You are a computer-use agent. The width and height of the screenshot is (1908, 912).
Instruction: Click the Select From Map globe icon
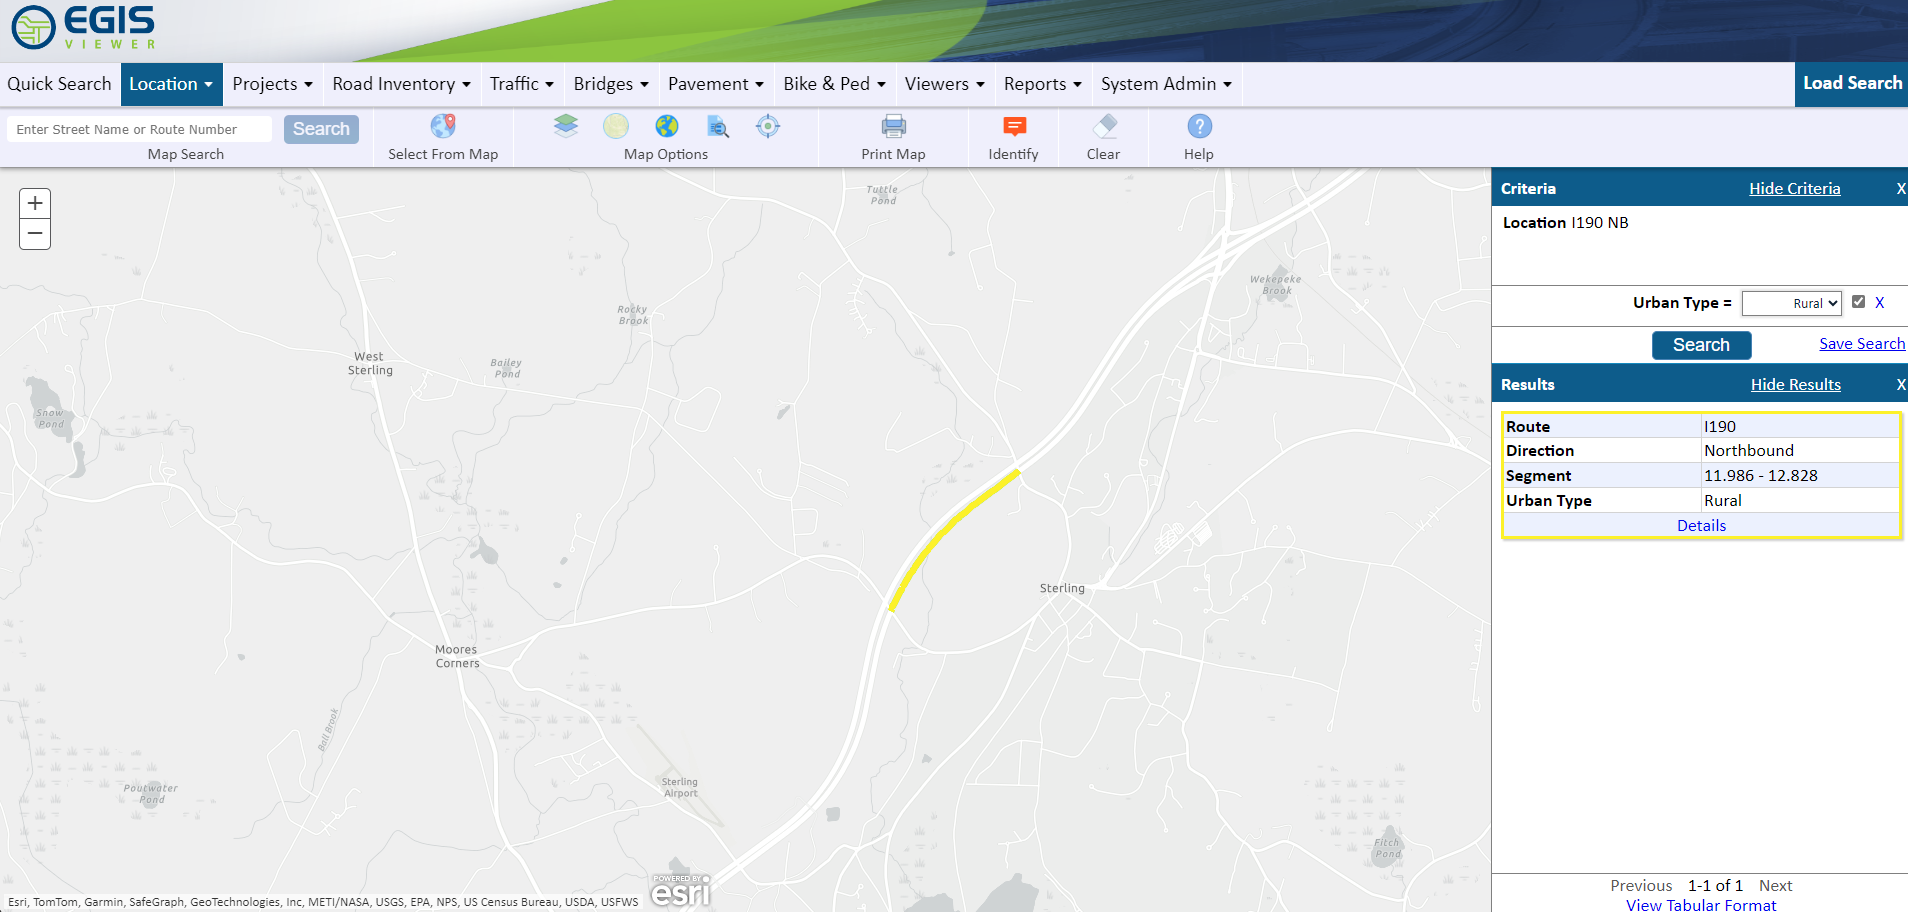click(x=442, y=127)
